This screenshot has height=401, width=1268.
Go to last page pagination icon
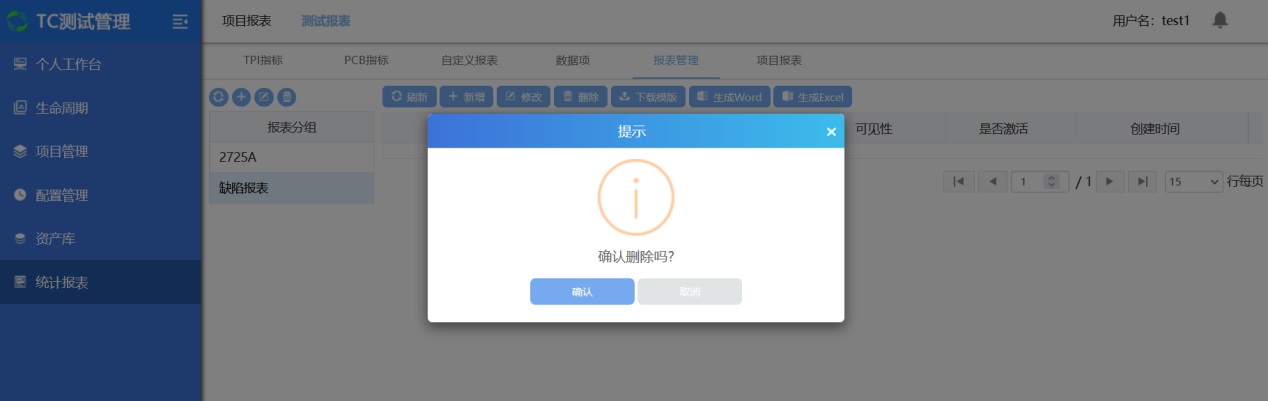click(1143, 181)
